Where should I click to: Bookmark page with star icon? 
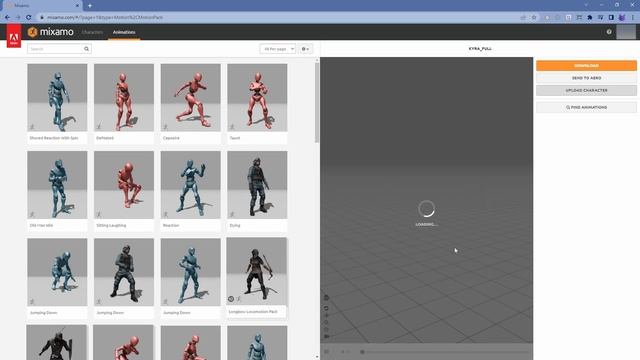(x=534, y=18)
